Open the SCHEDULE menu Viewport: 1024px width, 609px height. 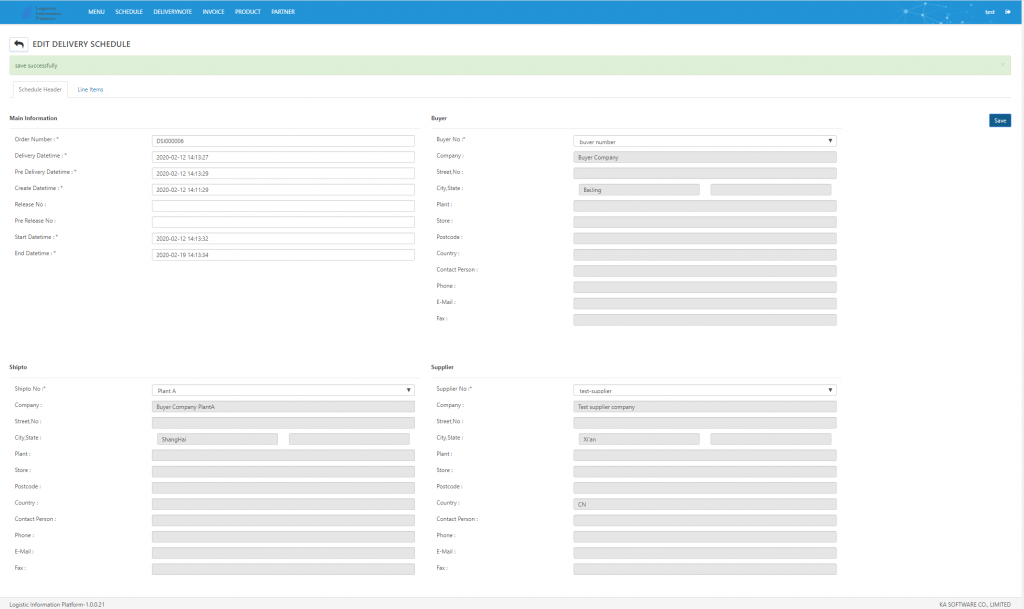(x=129, y=12)
